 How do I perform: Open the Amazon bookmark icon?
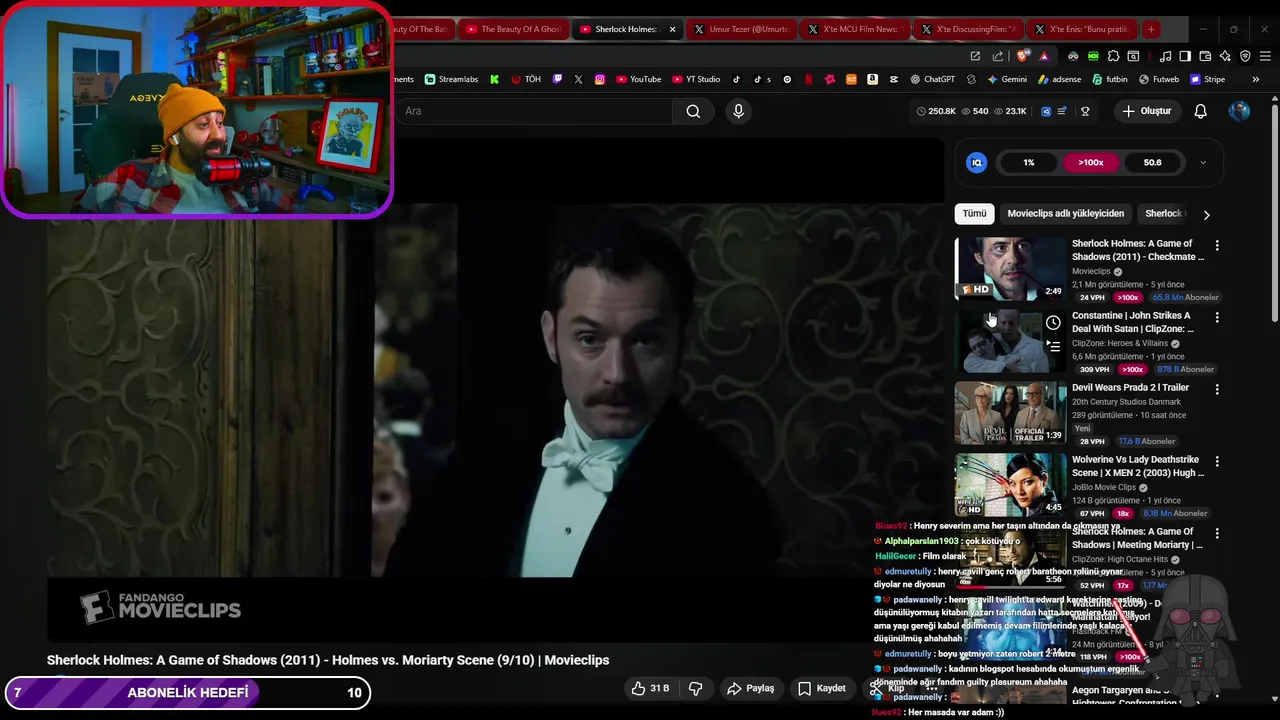point(872,79)
